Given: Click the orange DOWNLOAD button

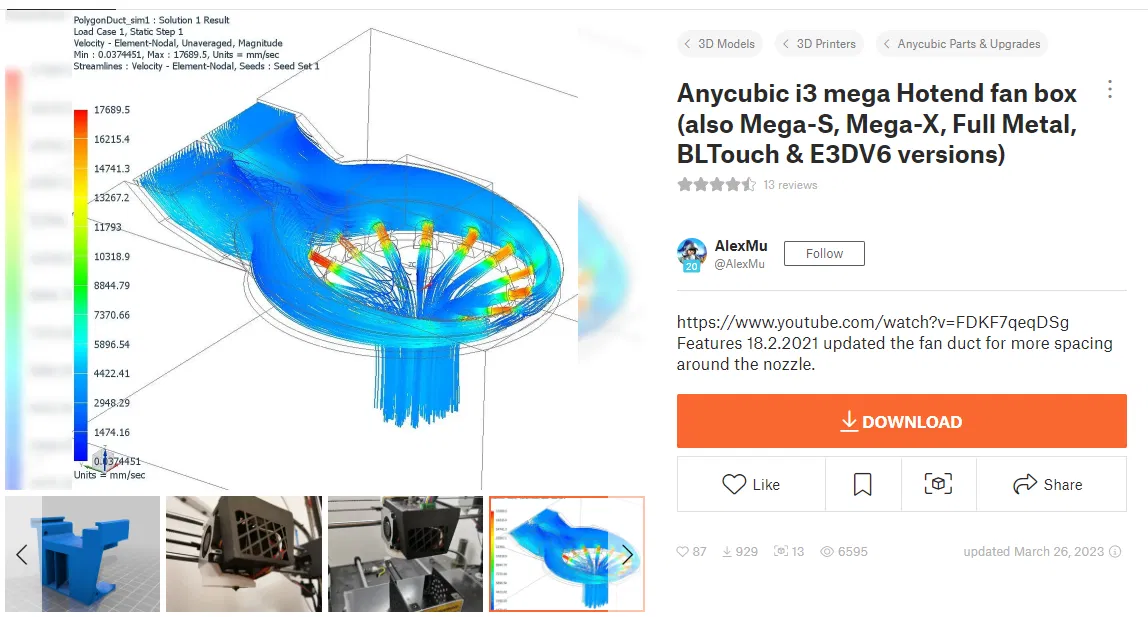Looking at the screenshot, I should click(x=901, y=421).
